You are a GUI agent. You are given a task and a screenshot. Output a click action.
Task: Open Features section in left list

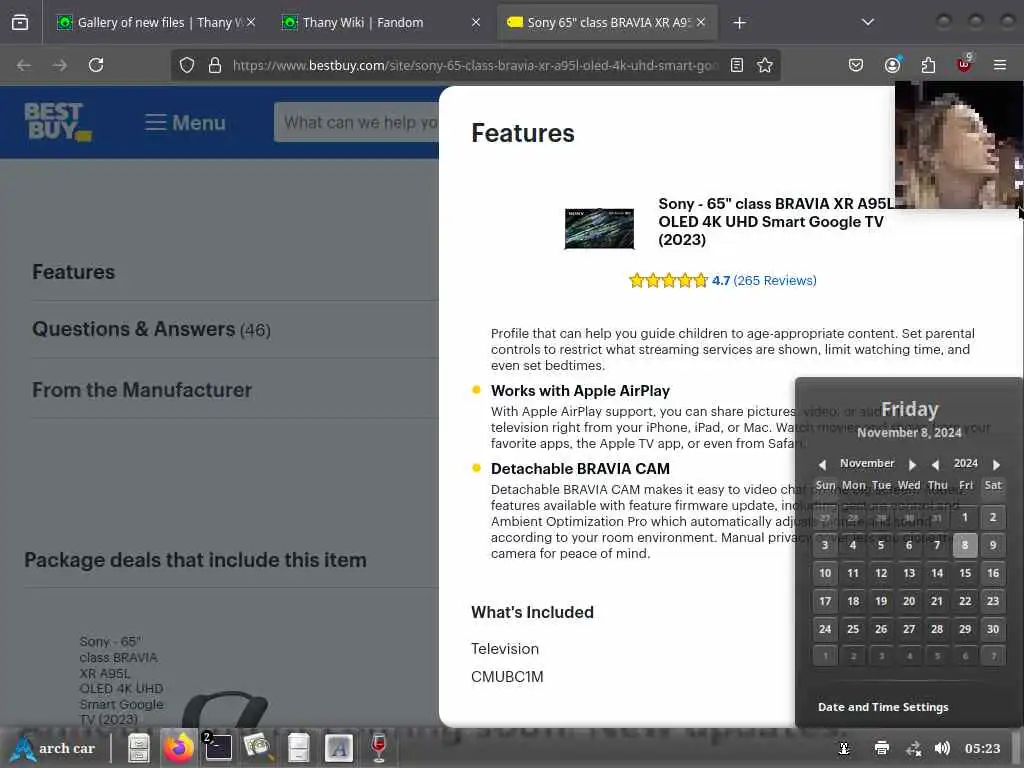73,272
